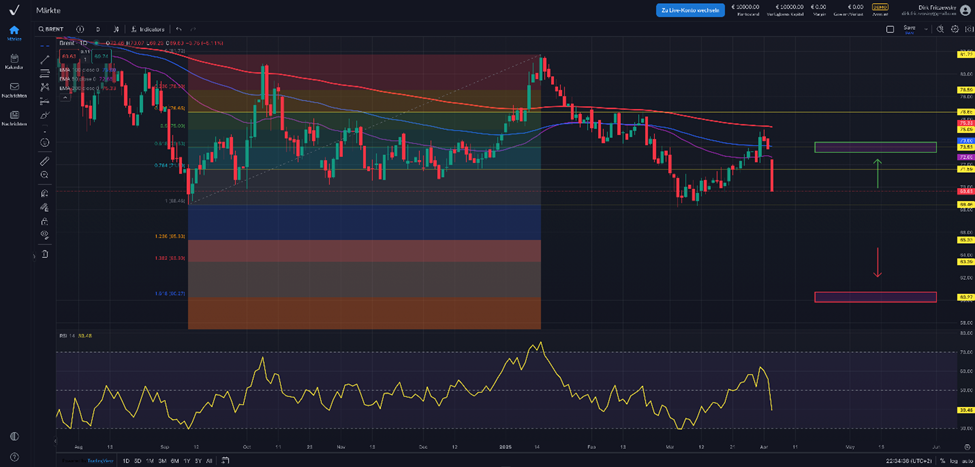The height and width of the screenshot is (467, 975).
Task: Open the go-to-date calendar icon
Action: [x=226, y=460]
